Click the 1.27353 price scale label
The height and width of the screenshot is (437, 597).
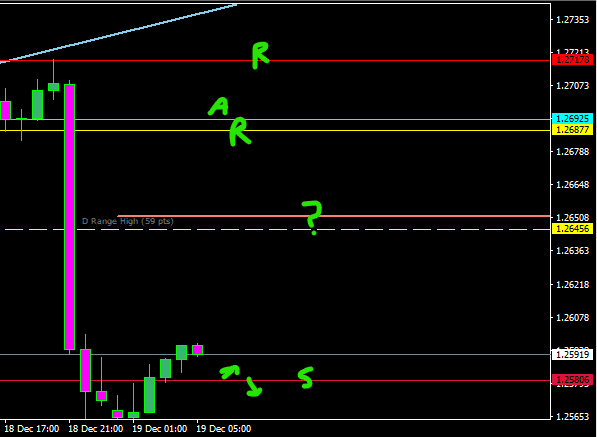572,20
